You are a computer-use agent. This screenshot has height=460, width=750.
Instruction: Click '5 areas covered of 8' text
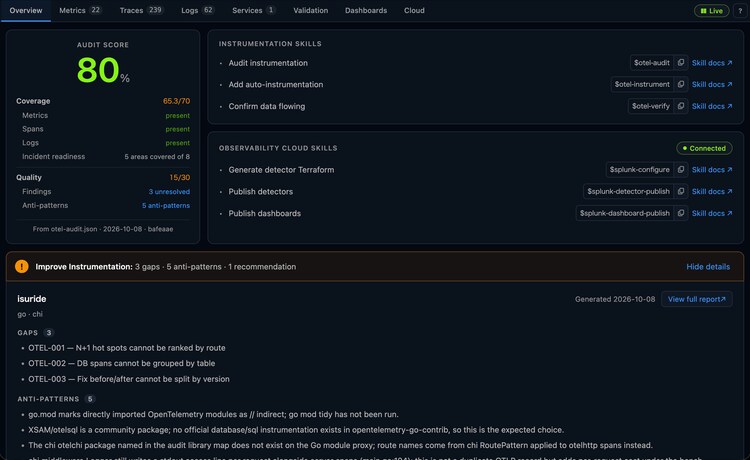click(x=157, y=157)
